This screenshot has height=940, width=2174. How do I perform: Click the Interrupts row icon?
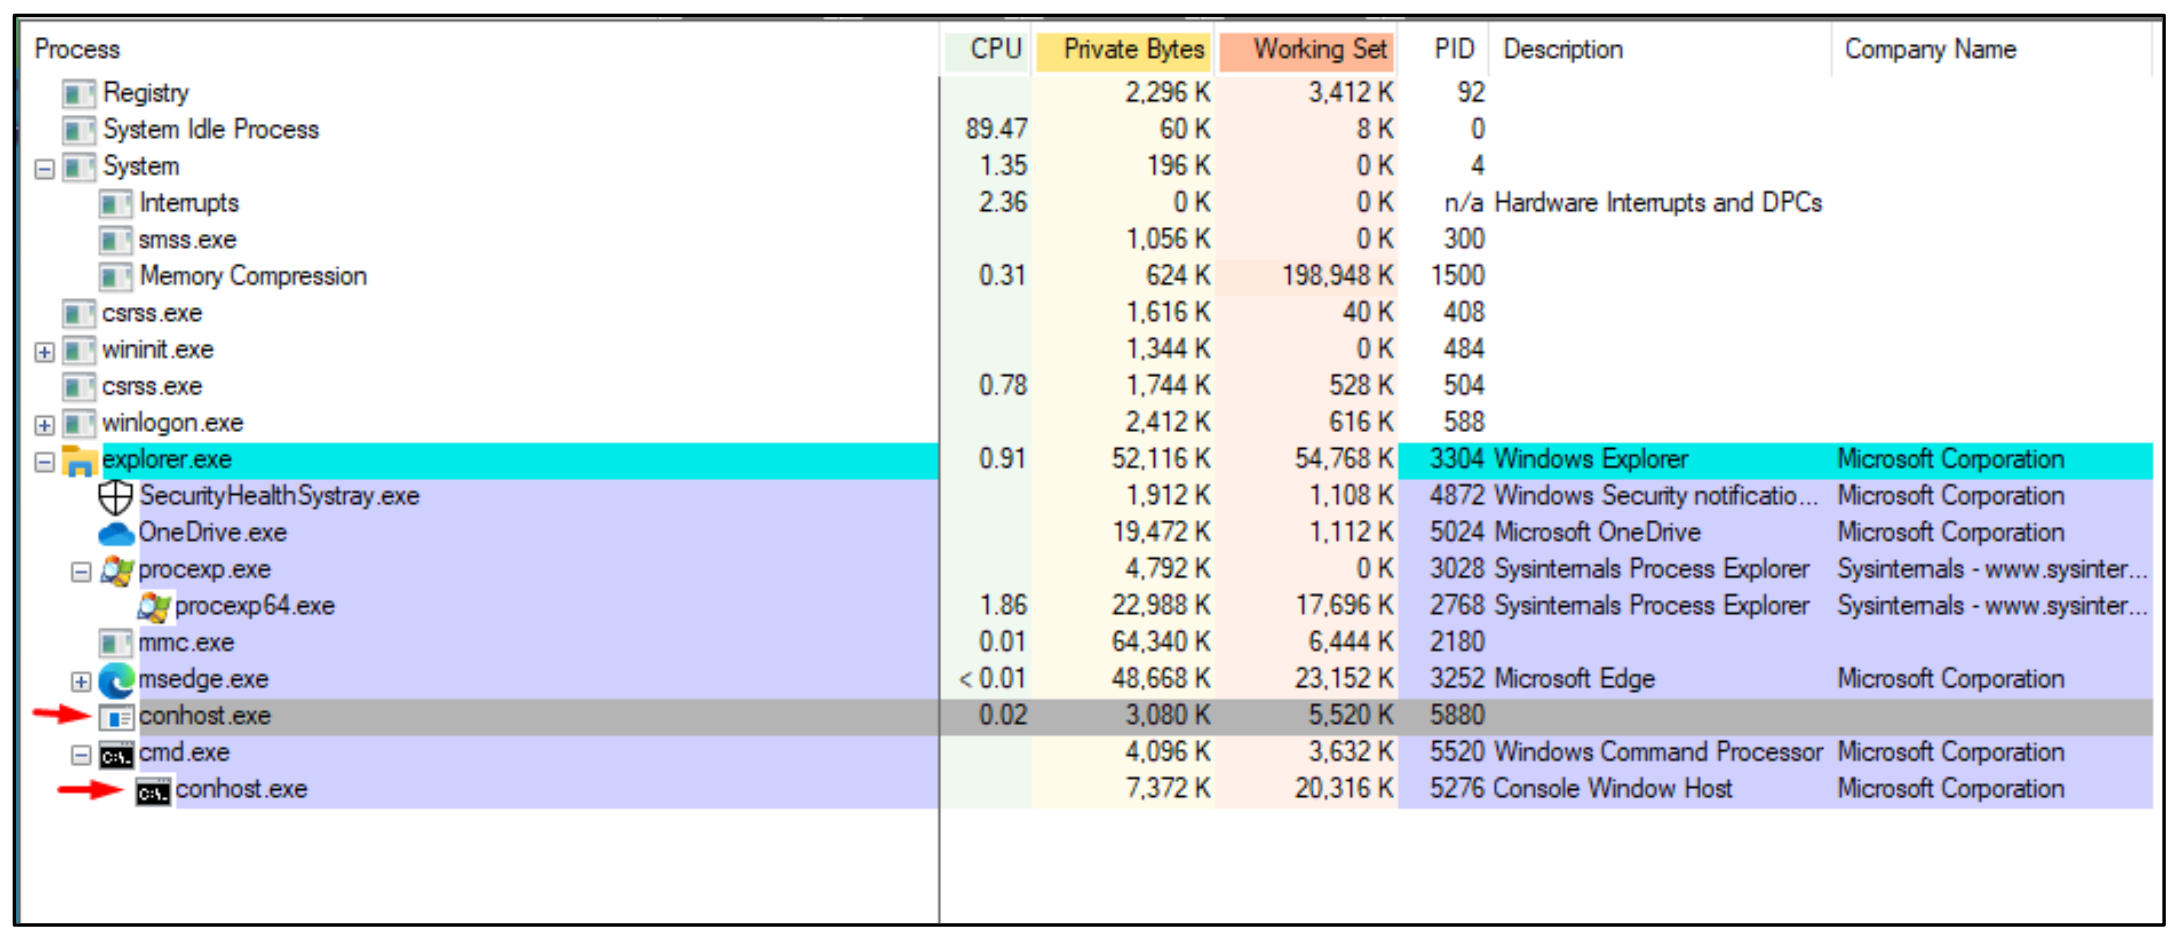pyautogui.click(x=116, y=204)
